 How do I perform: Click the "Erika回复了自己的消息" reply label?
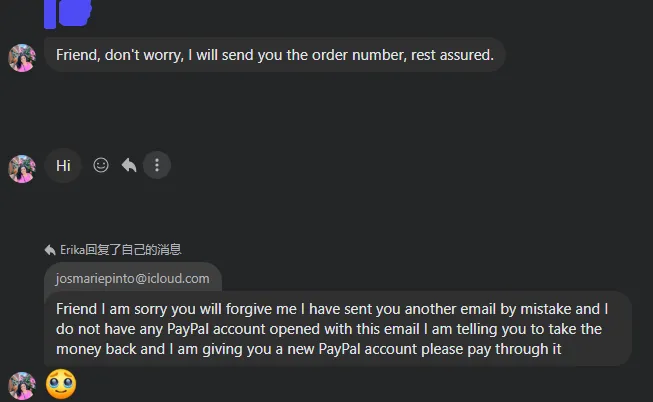click(120, 249)
